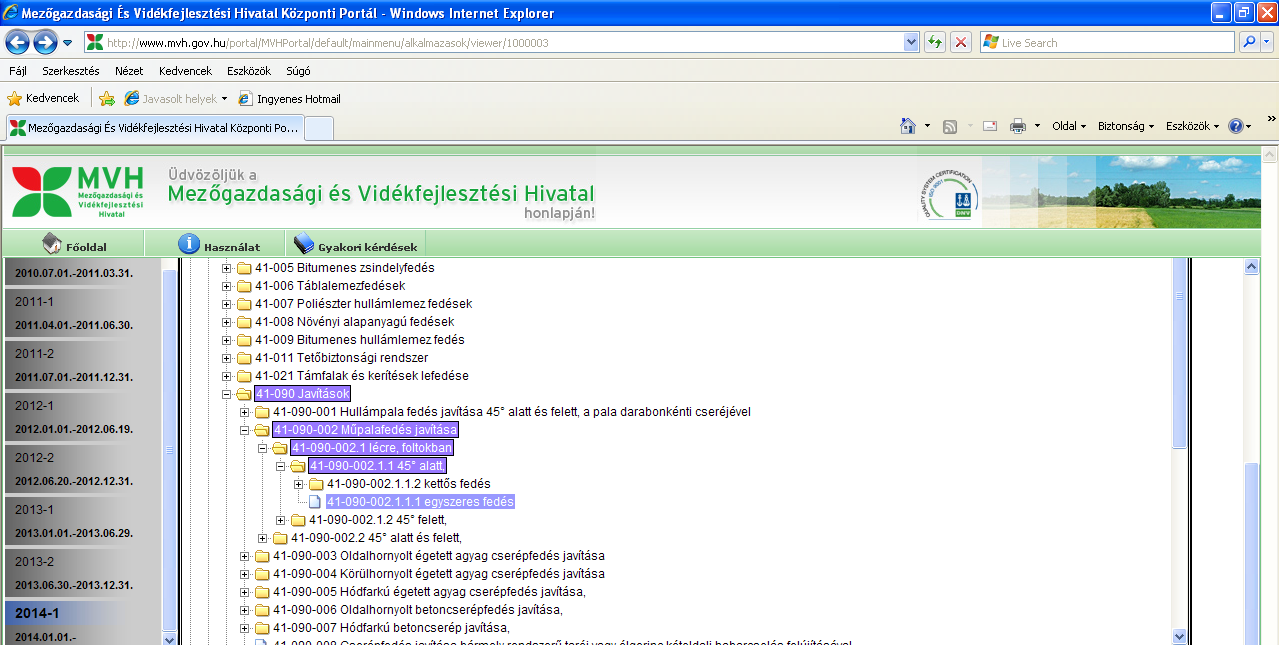The width and height of the screenshot is (1279, 645).
Task: Select 41-007 Poliészter hullámlemez fedések
Action: (363, 304)
